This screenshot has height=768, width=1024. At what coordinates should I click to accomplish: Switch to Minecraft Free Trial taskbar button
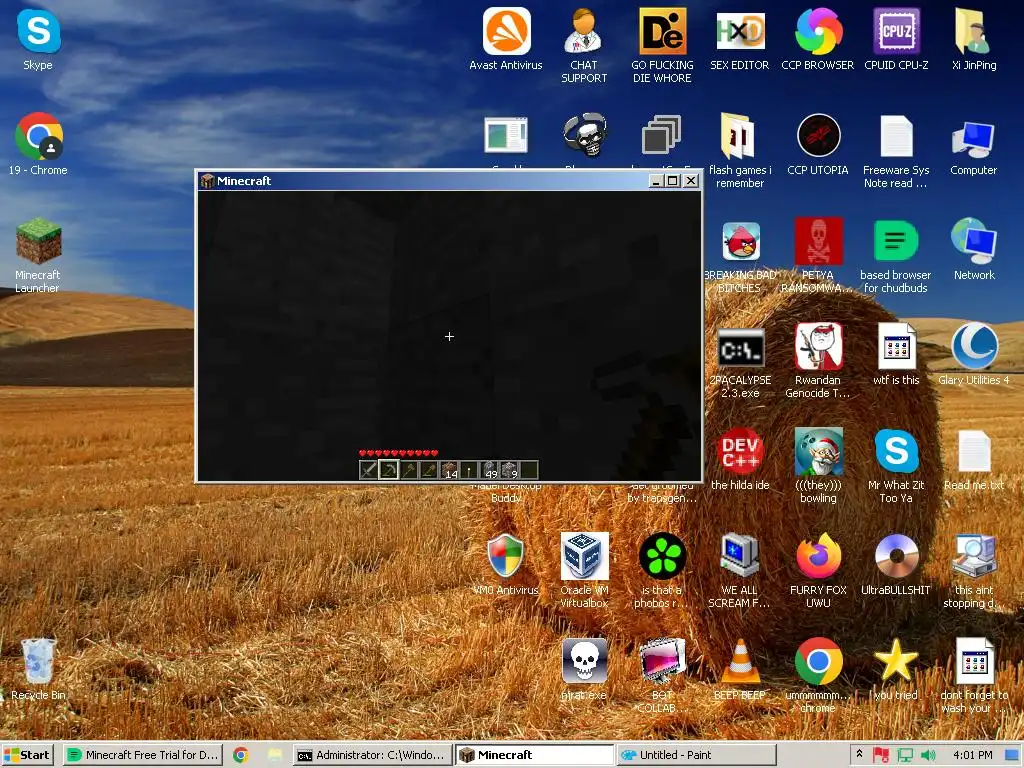point(143,755)
